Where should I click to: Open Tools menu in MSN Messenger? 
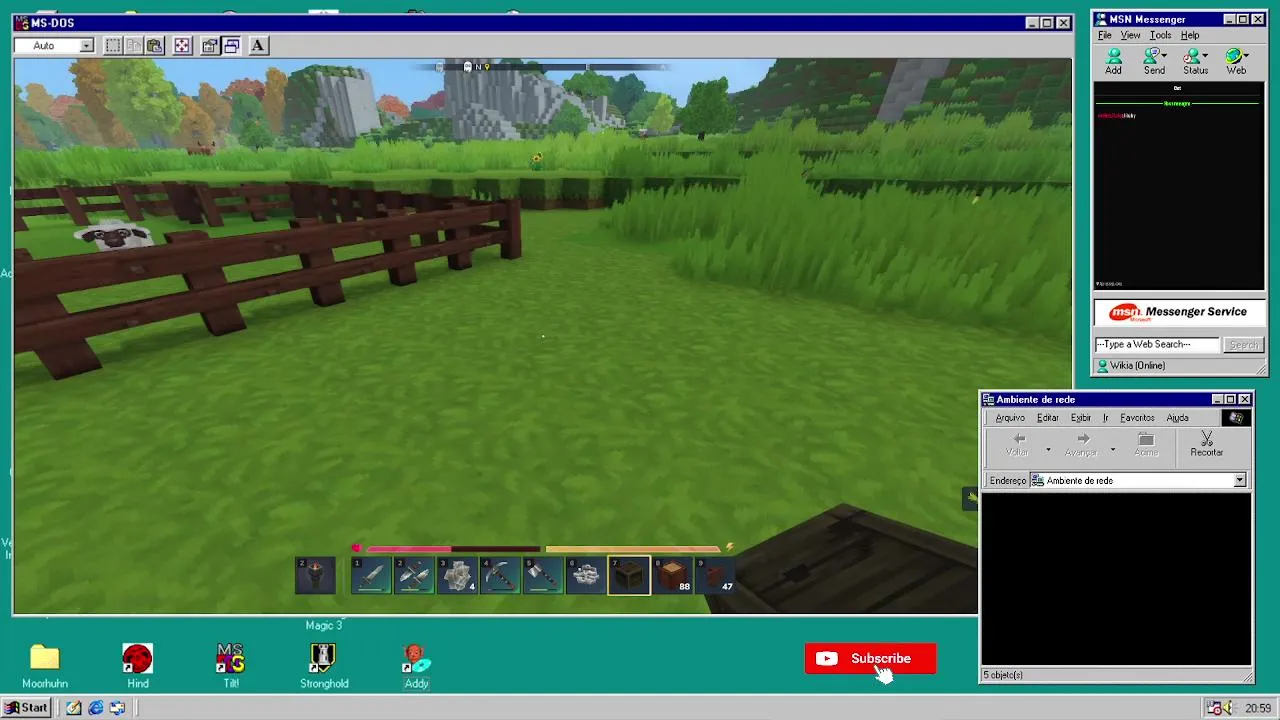pos(1160,35)
